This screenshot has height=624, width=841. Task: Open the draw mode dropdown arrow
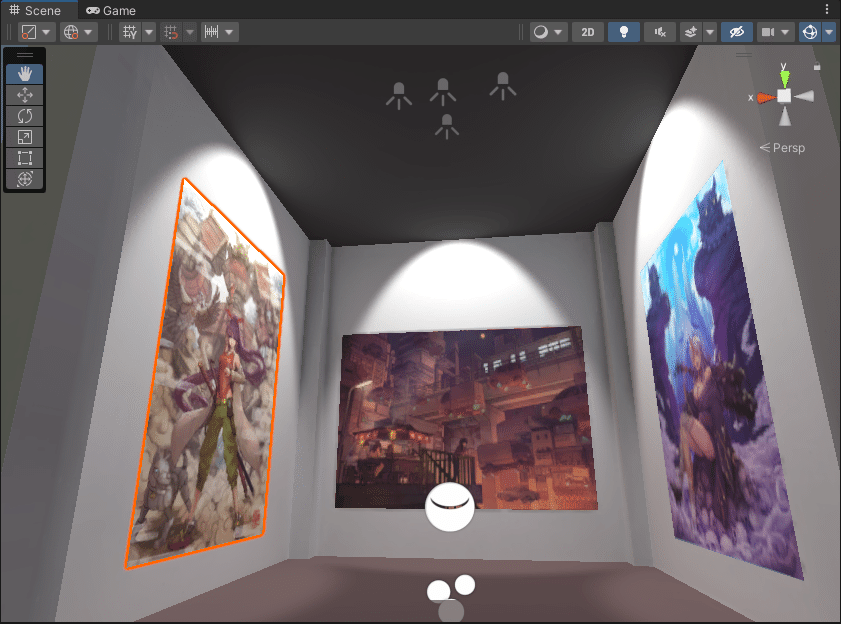coord(558,32)
